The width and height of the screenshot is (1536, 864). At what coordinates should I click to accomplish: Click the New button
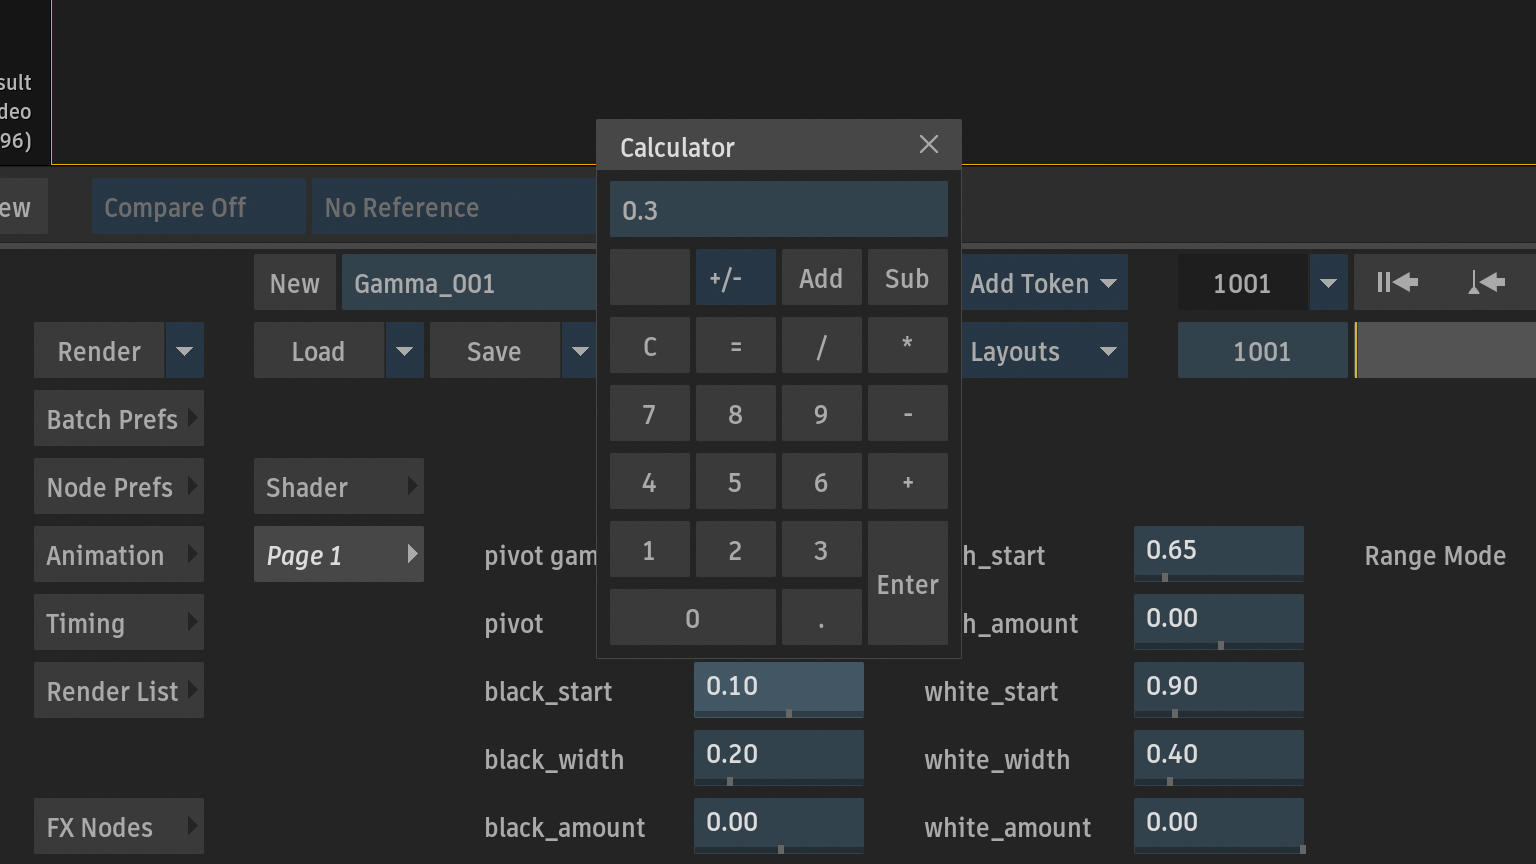pyautogui.click(x=295, y=283)
